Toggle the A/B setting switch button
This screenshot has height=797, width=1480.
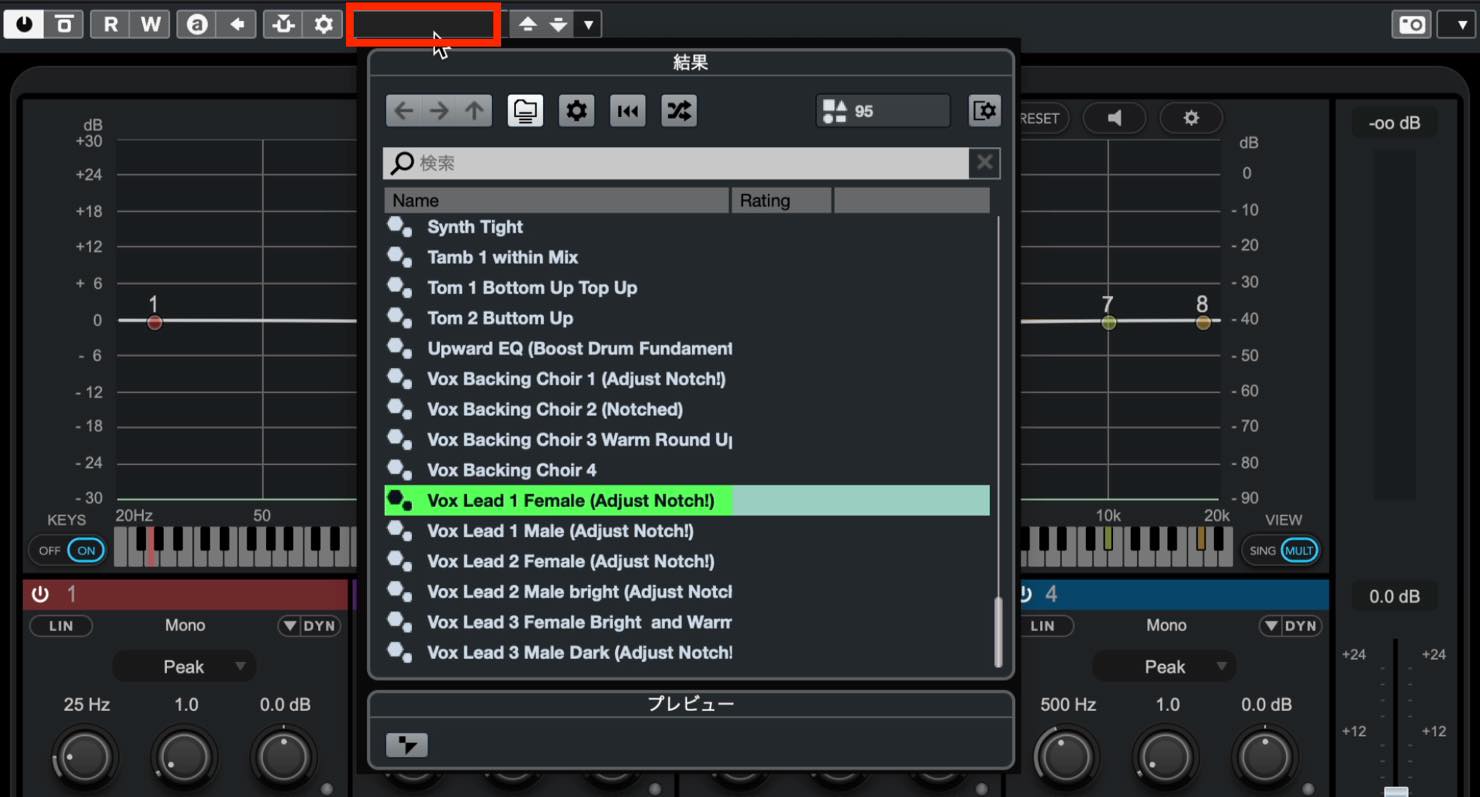pos(197,24)
